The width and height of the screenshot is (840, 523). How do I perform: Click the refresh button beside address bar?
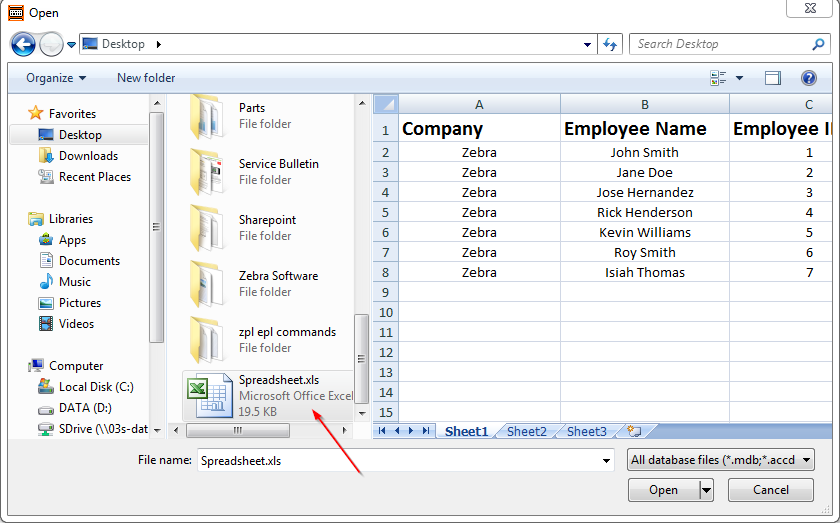tap(610, 44)
